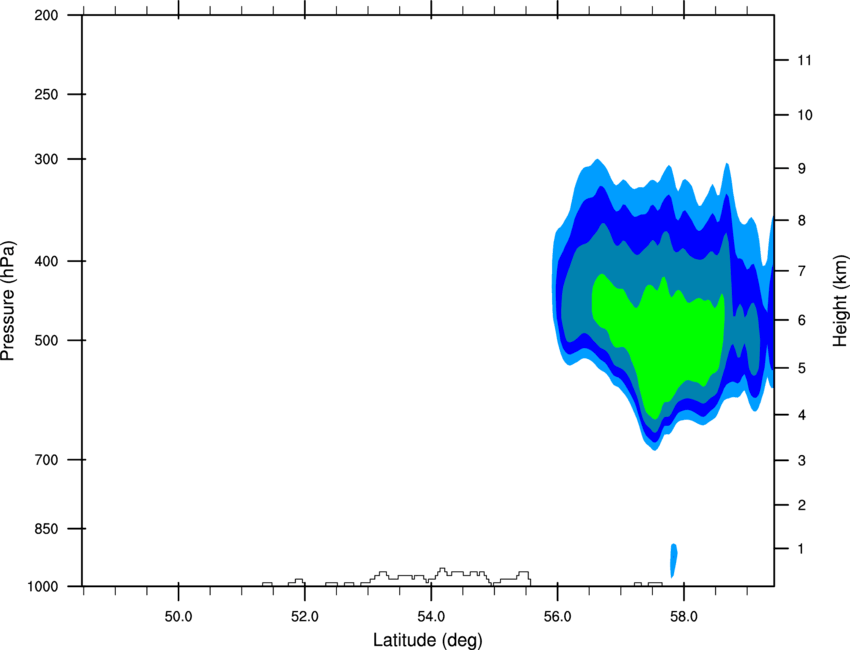This screenshot has width=850, height=650.
Task: Click the 200 pressure tick label
Action: click(47, 15)
